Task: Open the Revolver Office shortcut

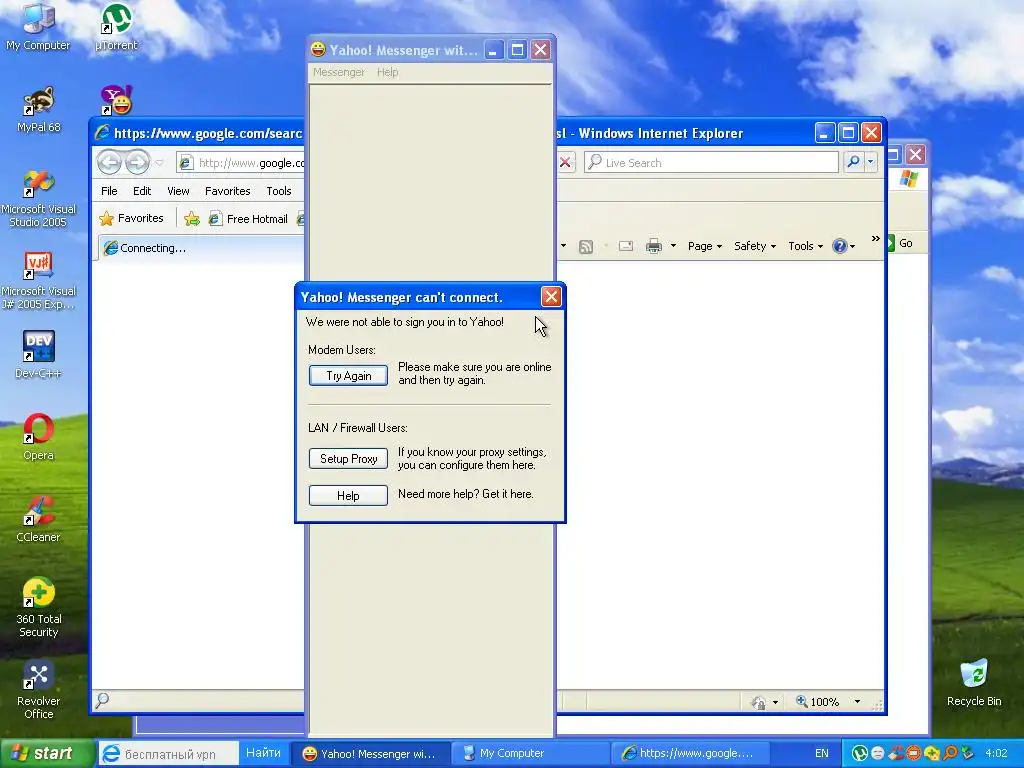Action: (39, 689)
